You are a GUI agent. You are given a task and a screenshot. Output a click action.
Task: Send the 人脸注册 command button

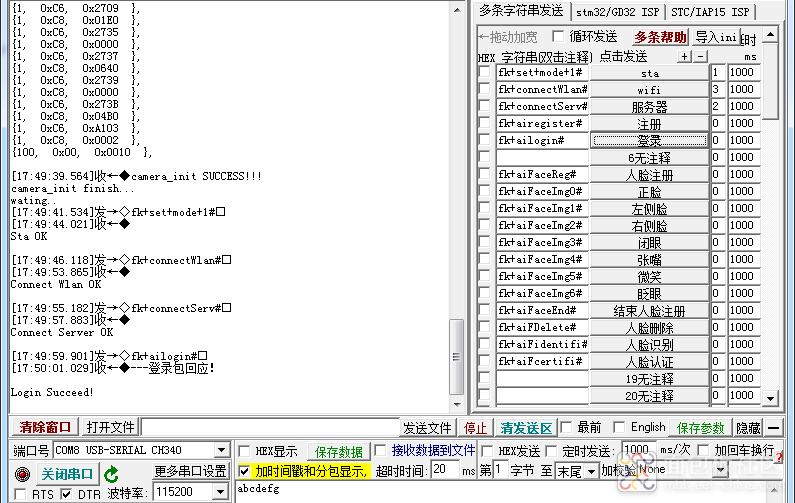(649, 174)
